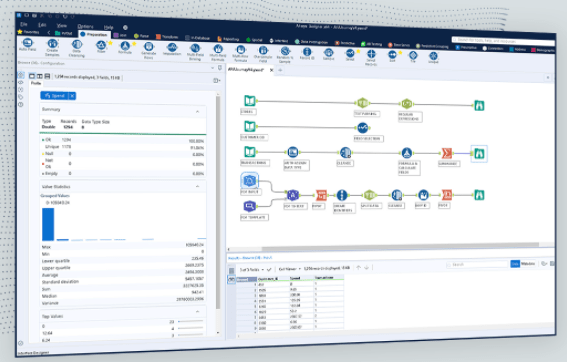Pin the Configuration window
Screen dimensions: 567x362
[219, 68]
